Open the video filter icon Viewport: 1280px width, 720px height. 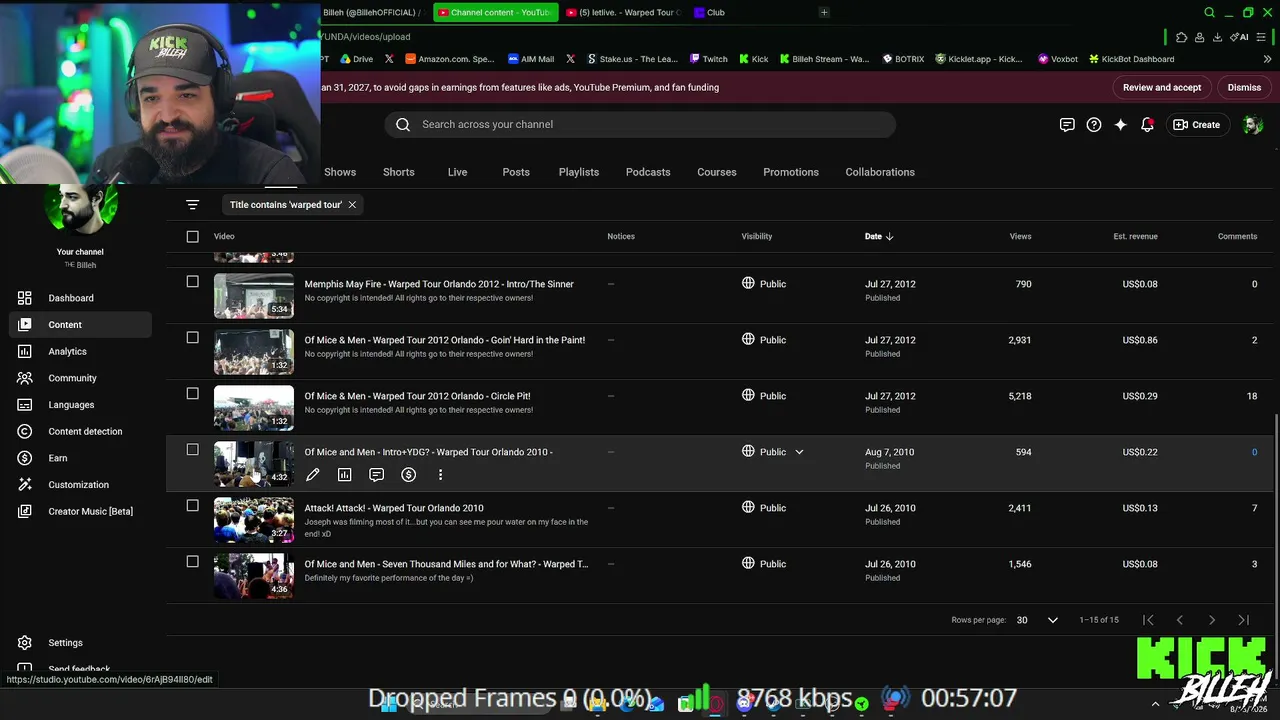pyautogui.click(x=193, y=205)
